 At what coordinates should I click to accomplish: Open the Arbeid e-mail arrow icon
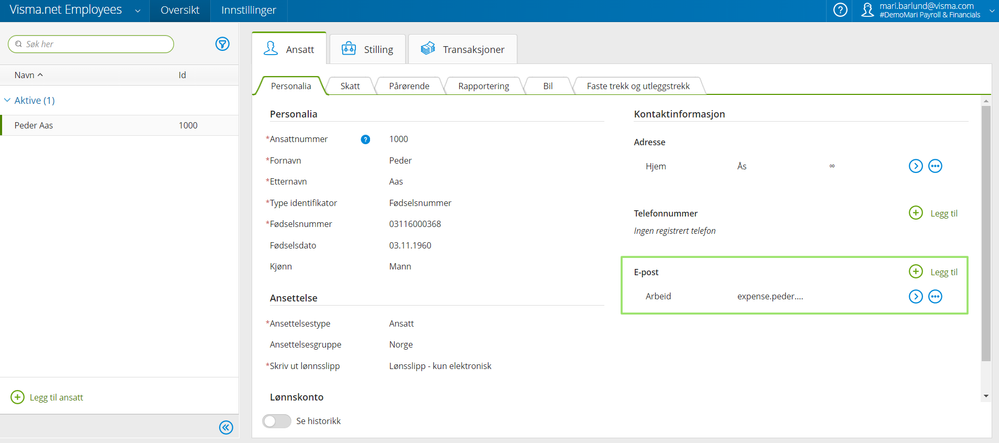[x=916, y=296]
